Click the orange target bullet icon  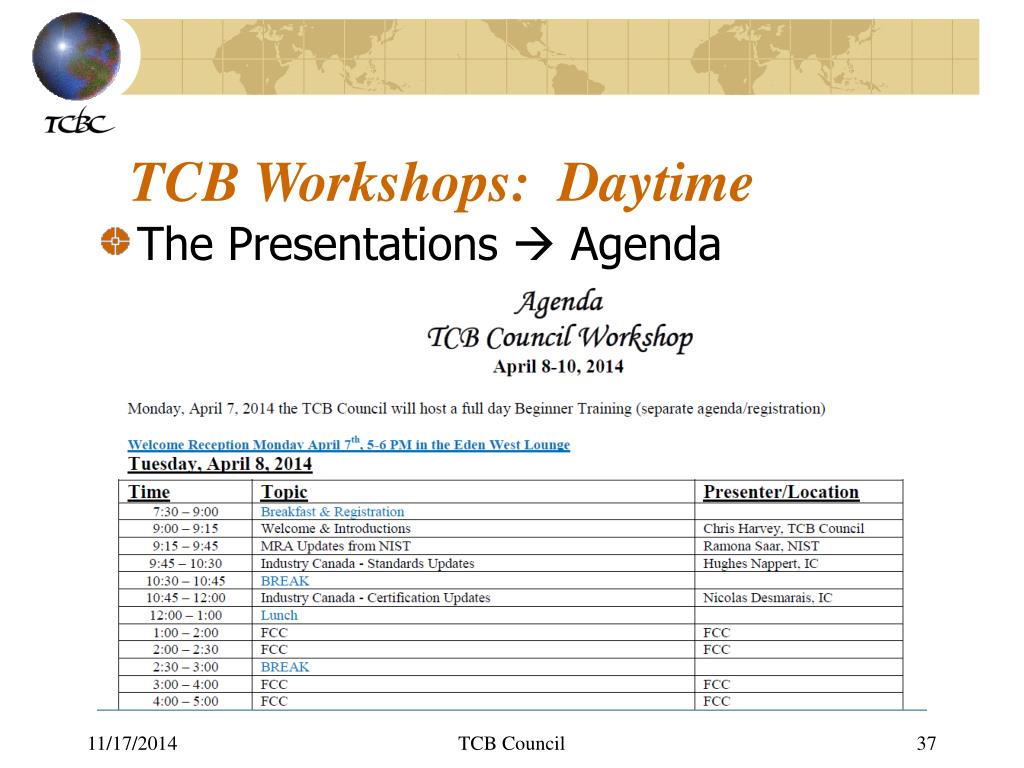[115, 241]
